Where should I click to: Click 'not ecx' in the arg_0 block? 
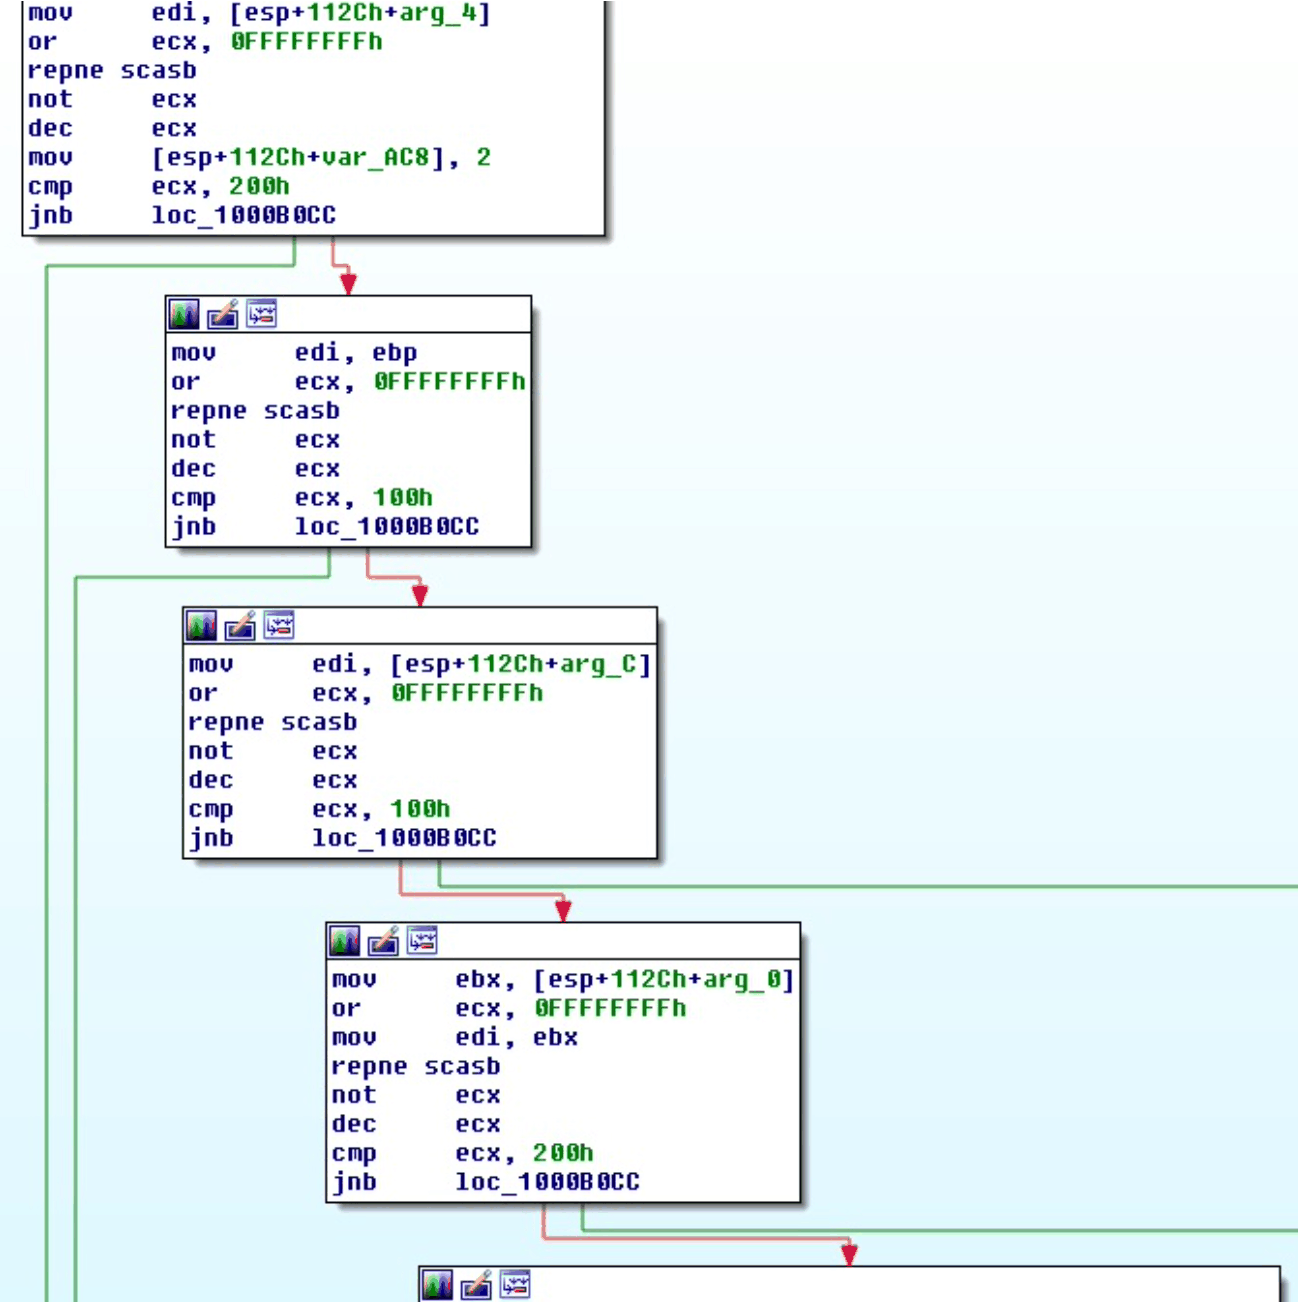coord(415,1096)
